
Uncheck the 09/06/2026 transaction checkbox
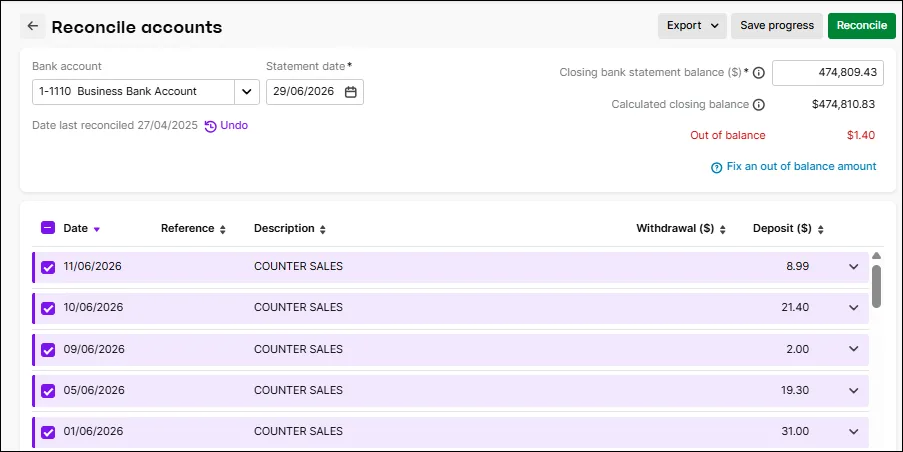pyautogui.click(x=48, y=350)
